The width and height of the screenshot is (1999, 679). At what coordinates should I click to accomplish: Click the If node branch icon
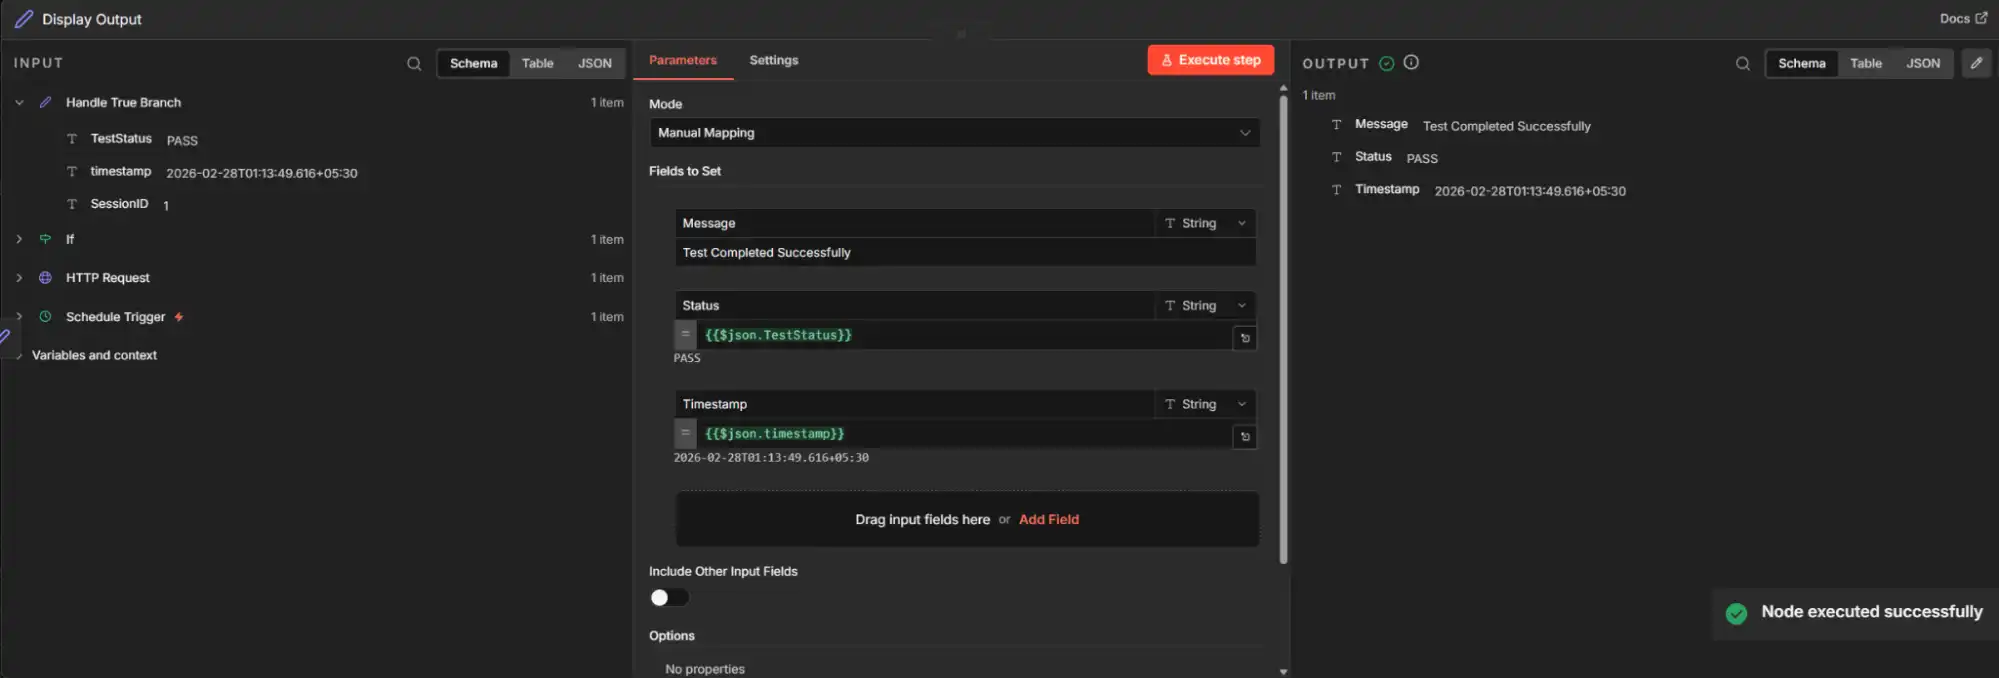coord(45,239)
